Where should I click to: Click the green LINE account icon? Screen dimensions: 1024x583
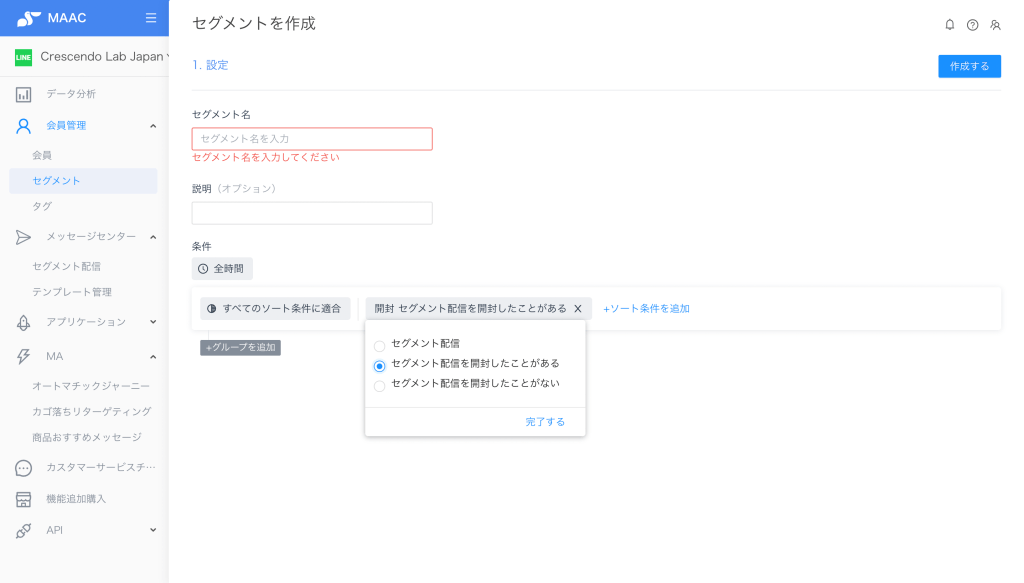[x=24, y=57]
